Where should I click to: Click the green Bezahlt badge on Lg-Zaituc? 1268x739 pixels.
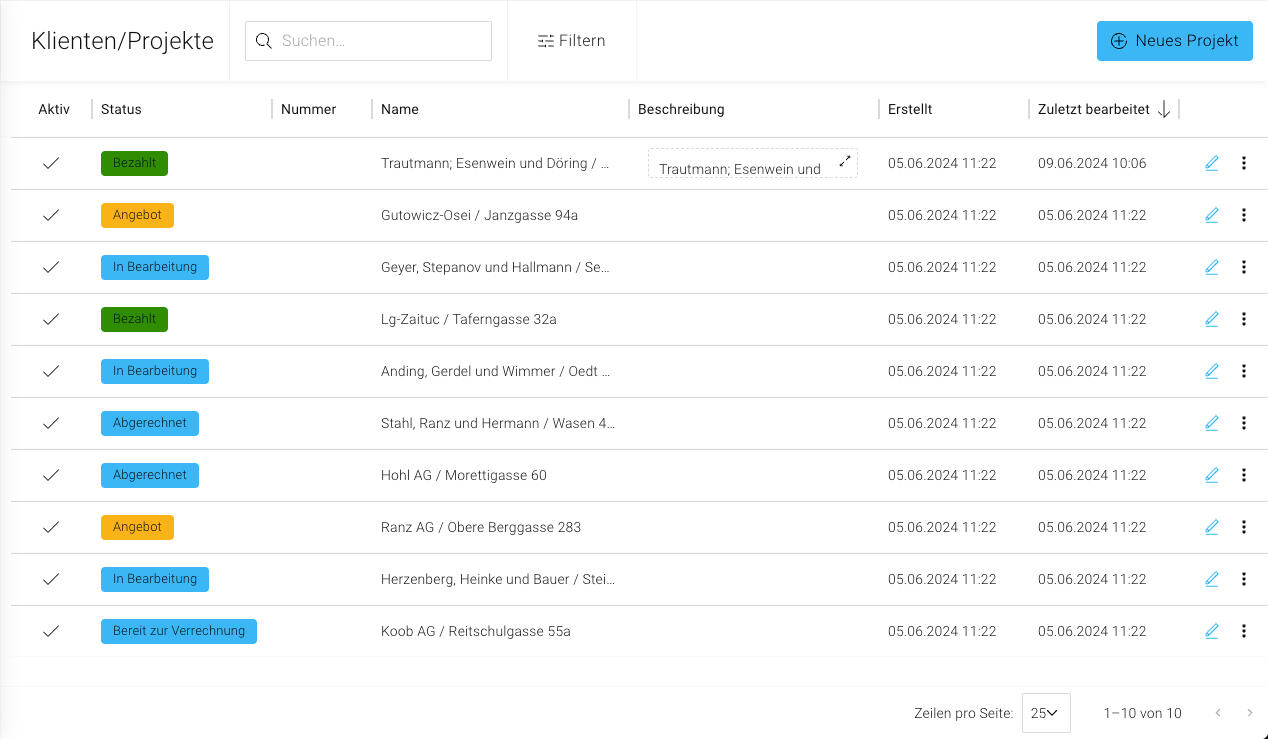tap(134, 319)
